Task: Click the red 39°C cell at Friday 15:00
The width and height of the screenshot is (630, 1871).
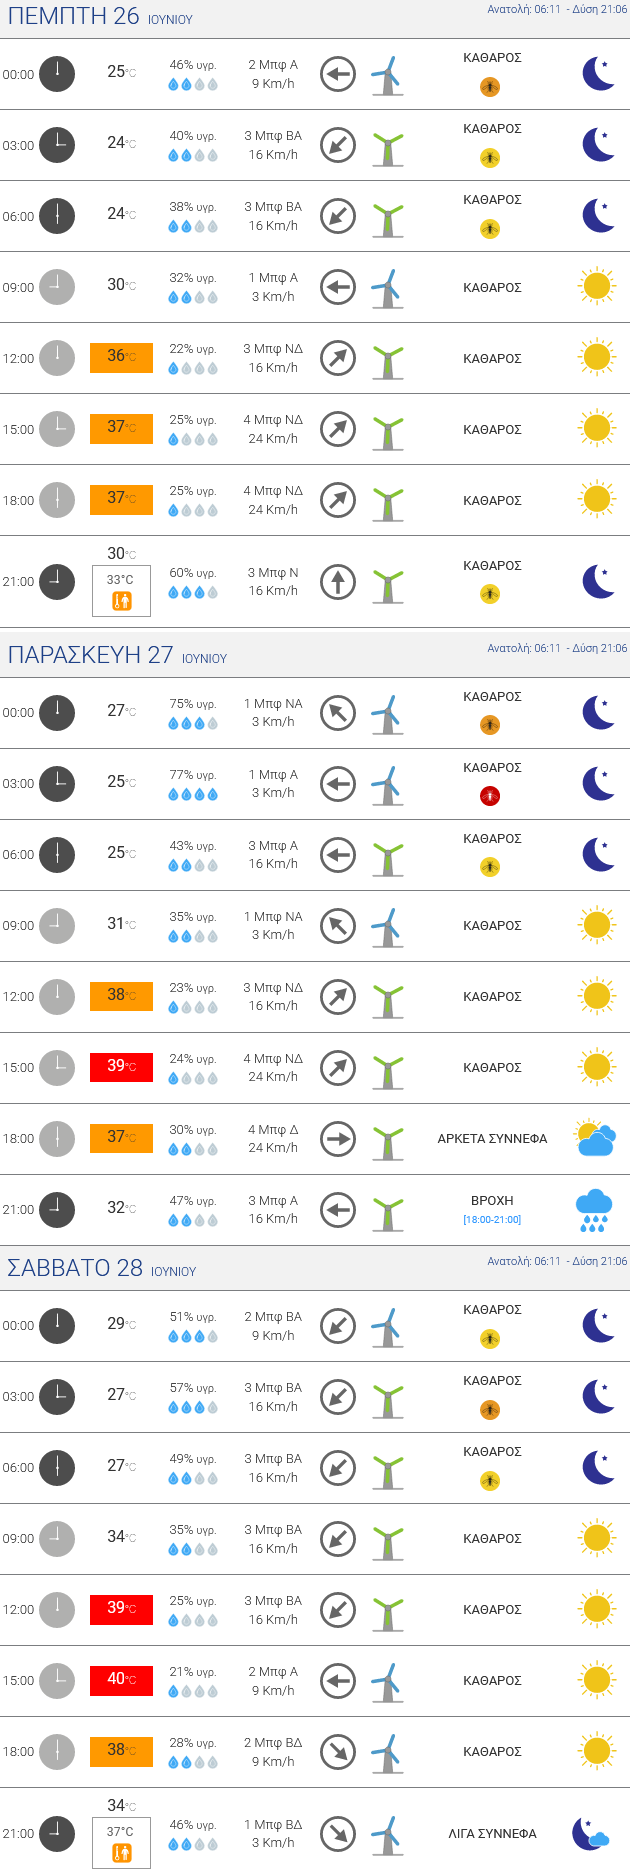Action: coord(121,1067)
